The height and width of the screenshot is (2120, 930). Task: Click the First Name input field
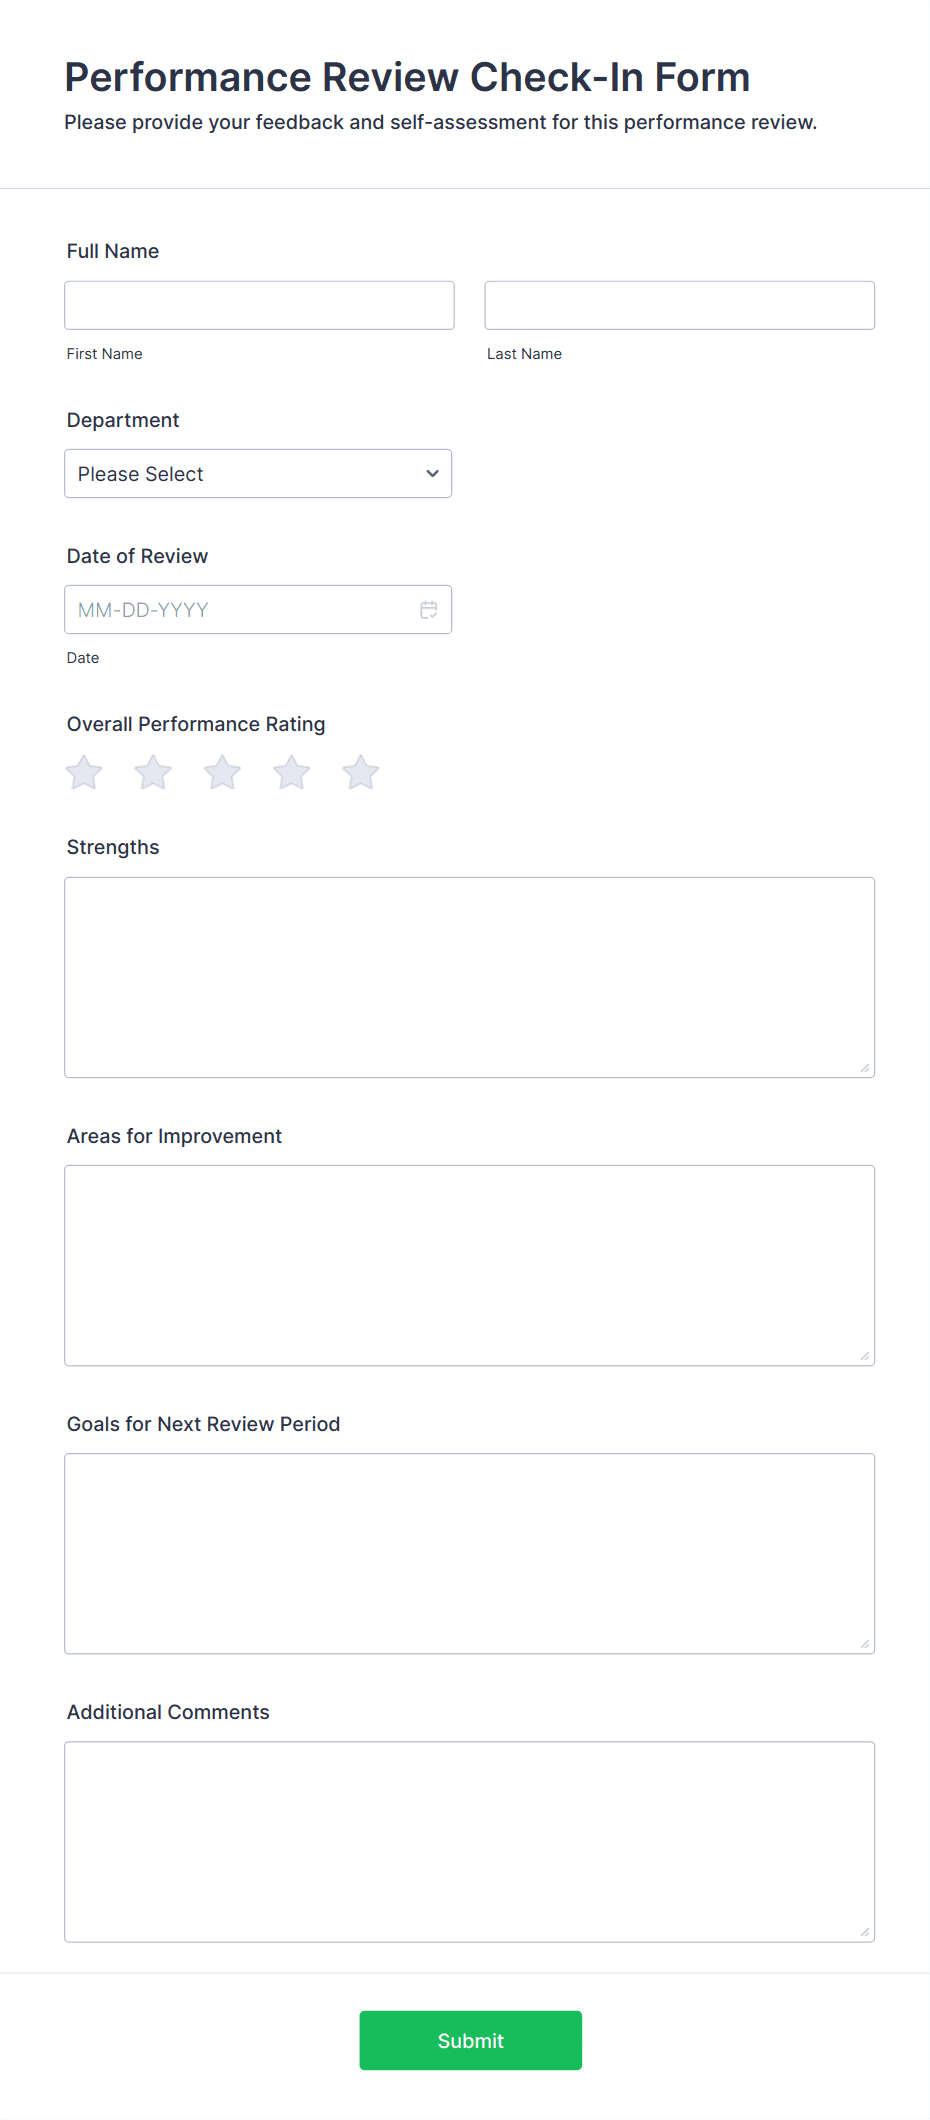(258, 305)
